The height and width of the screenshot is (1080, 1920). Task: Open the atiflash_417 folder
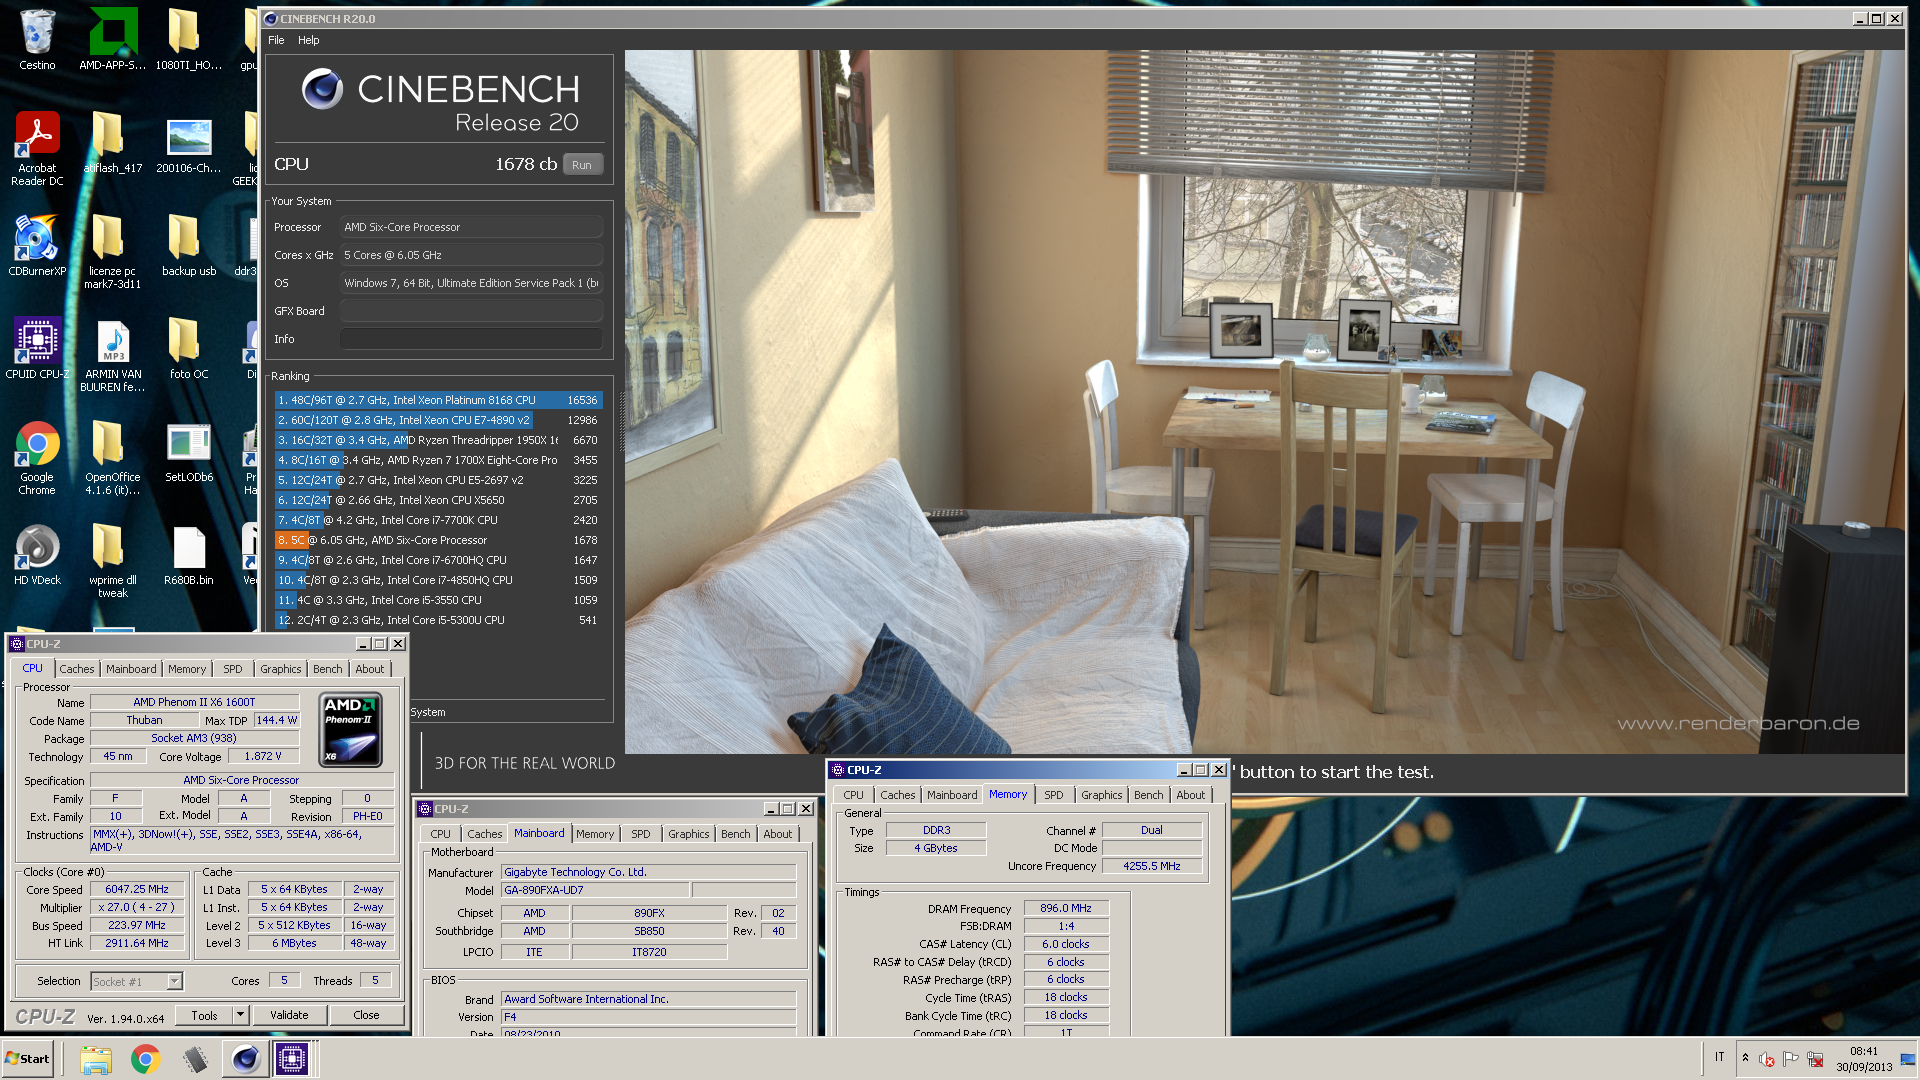[113, 143]
